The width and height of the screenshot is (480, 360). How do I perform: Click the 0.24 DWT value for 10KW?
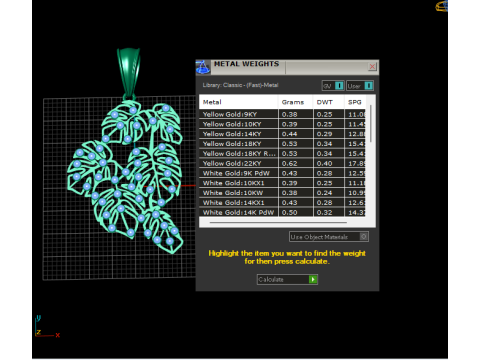coord(324,193)
